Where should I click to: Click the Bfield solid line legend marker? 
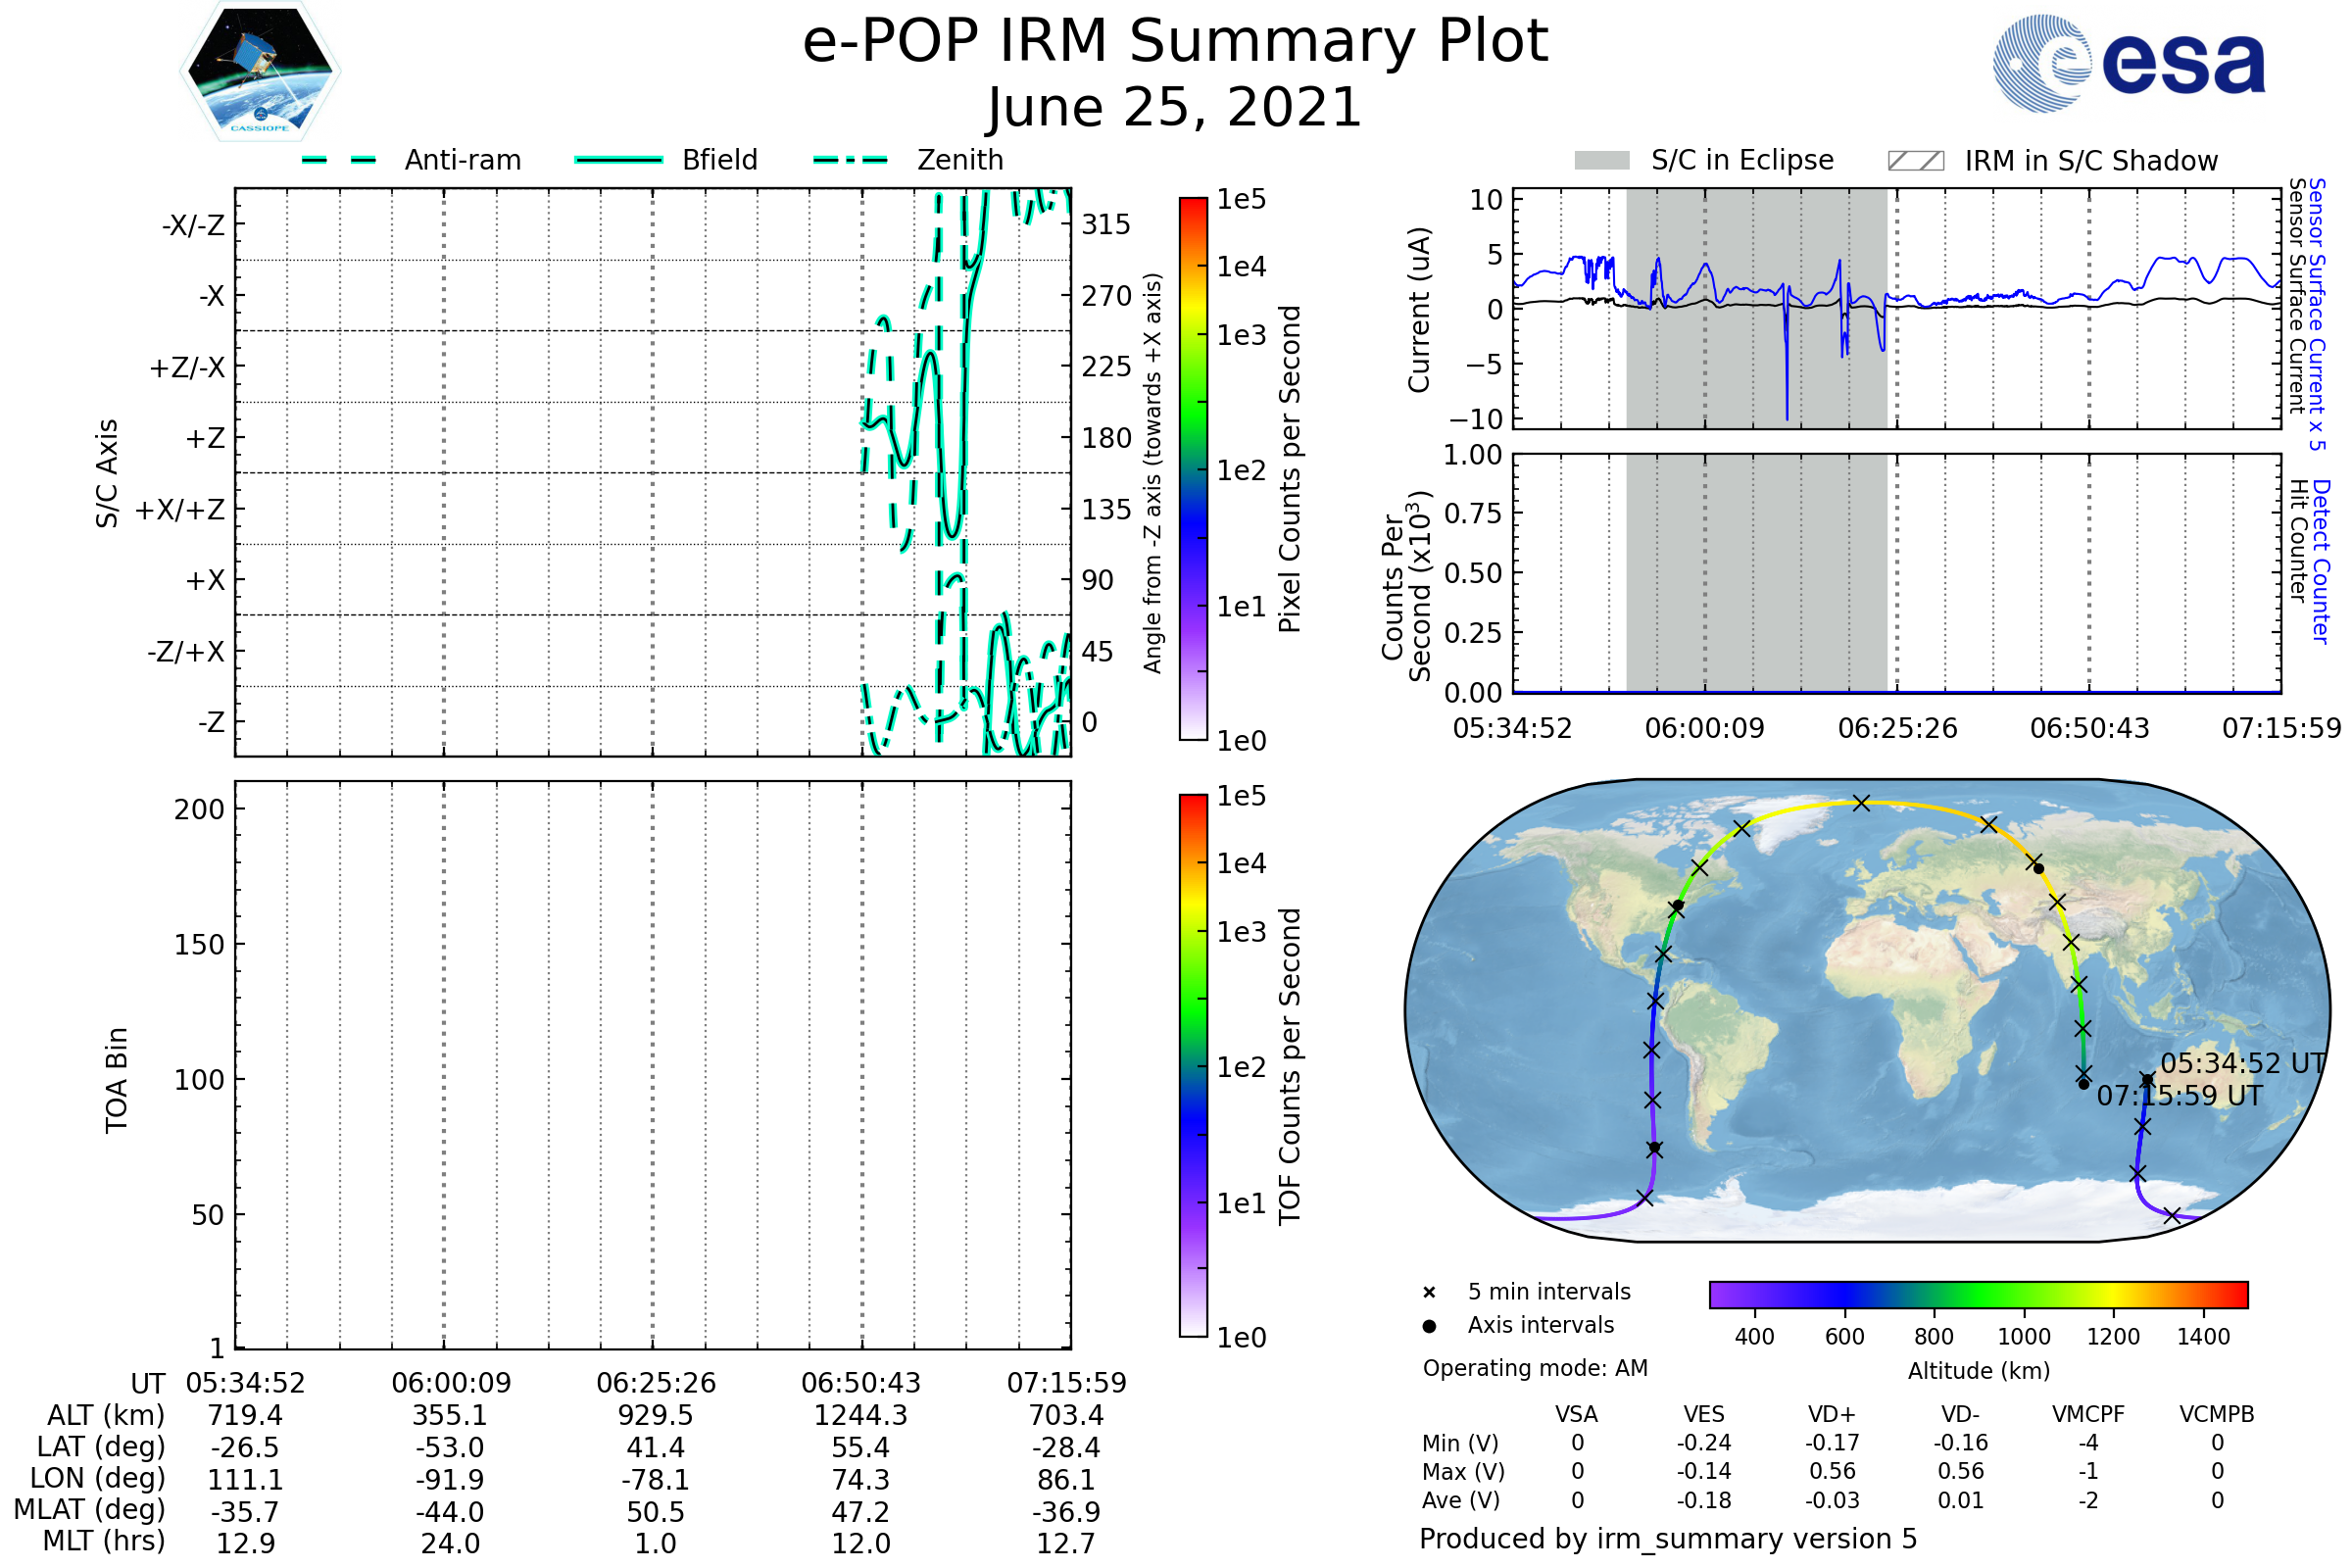click(x=618, y=160)
